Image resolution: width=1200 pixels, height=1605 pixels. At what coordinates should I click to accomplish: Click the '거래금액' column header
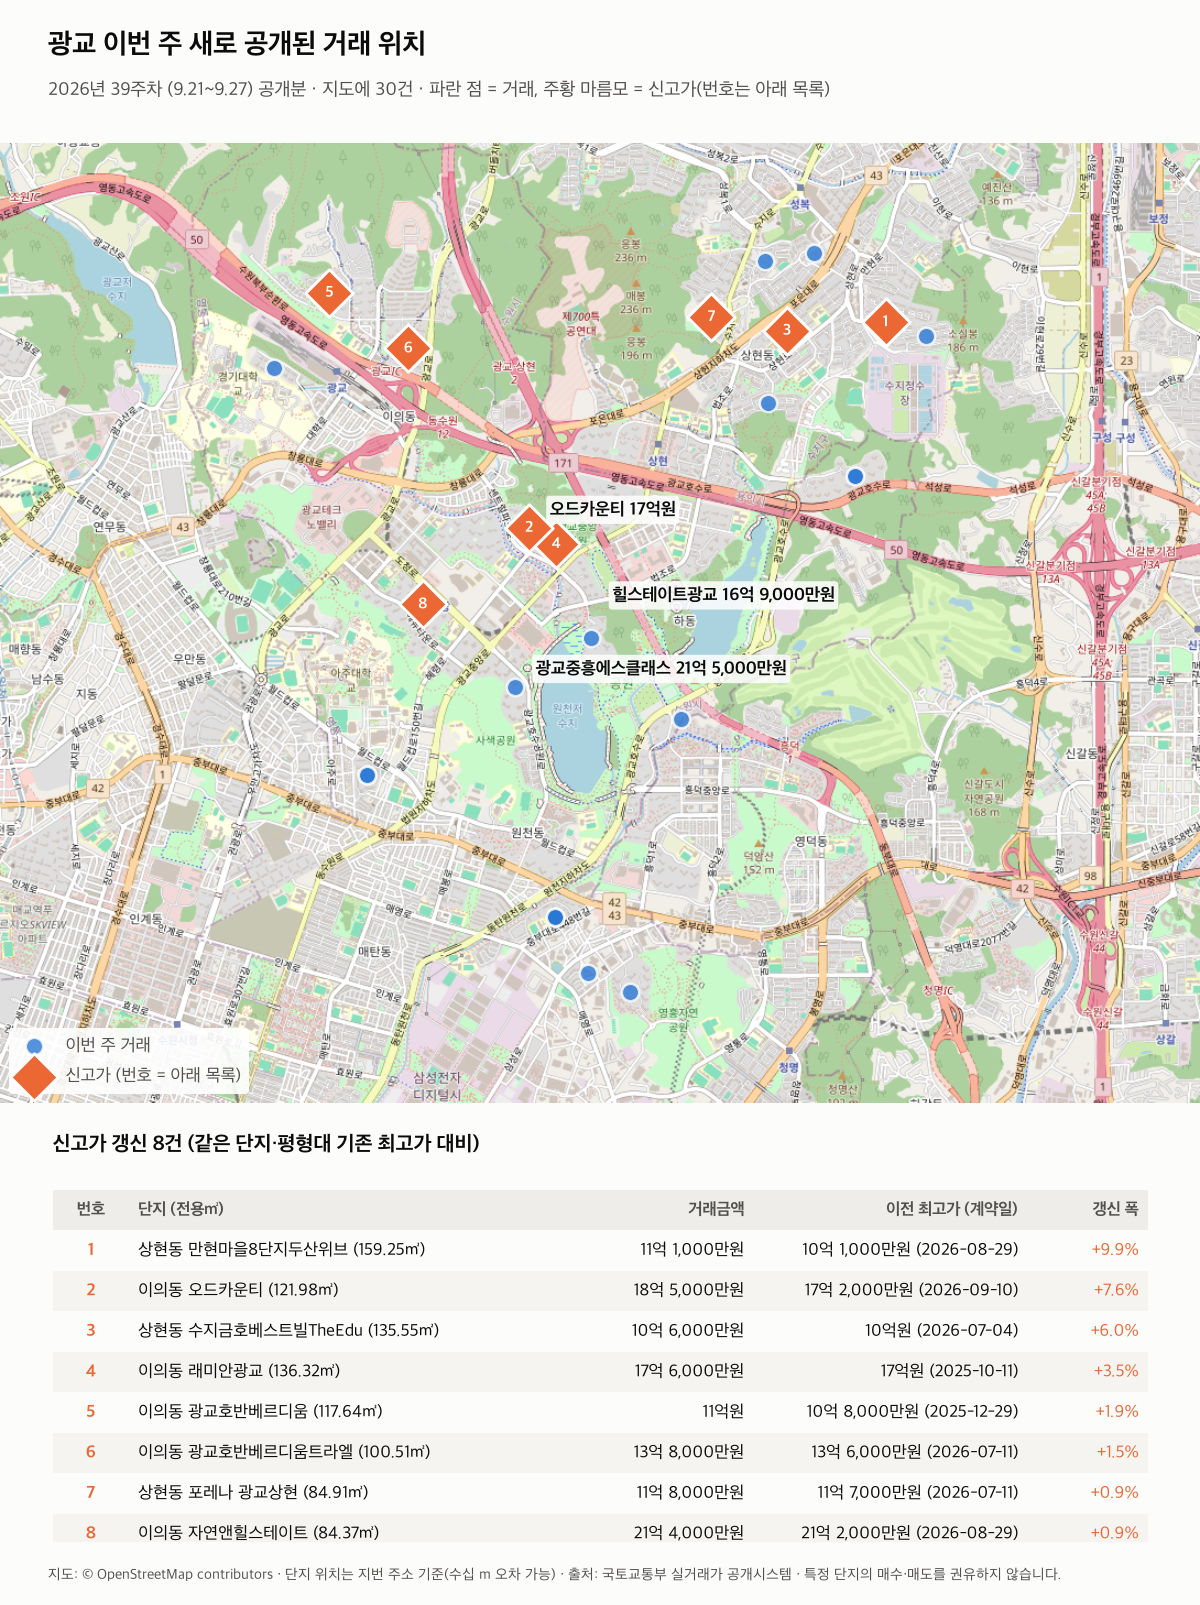pos(716,1209)
